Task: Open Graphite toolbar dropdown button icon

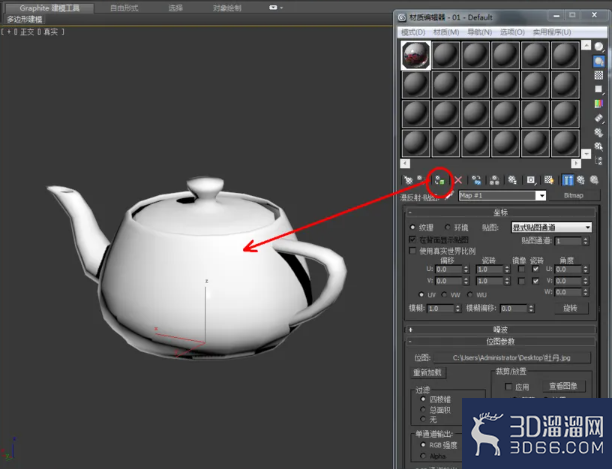Action: click(x=276, y=7)
